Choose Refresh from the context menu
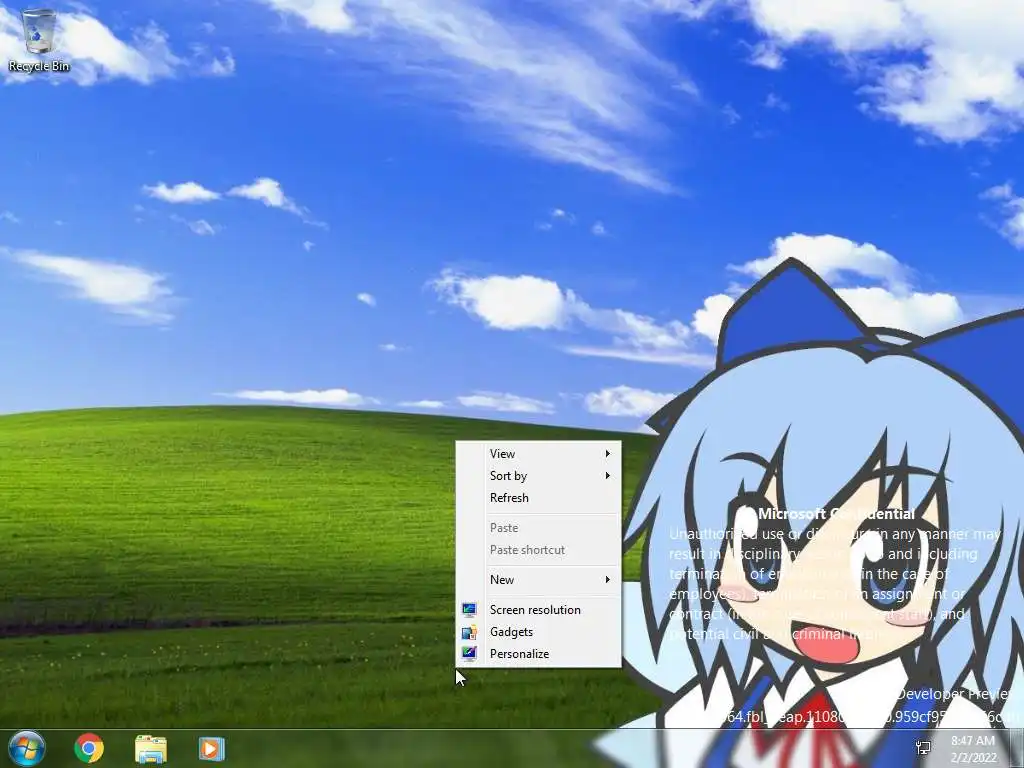Image resolution: width=1024 pixels, height=768 pixels. click(539, 498)
